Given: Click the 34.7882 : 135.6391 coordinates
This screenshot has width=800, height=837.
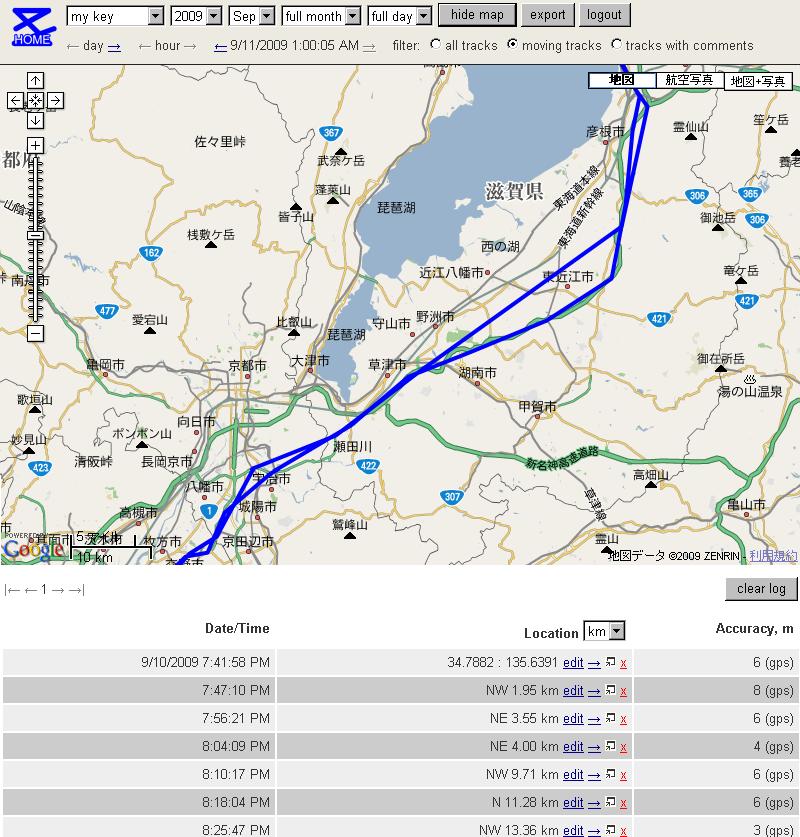Looking at the screenshot, I should [502, 662].
